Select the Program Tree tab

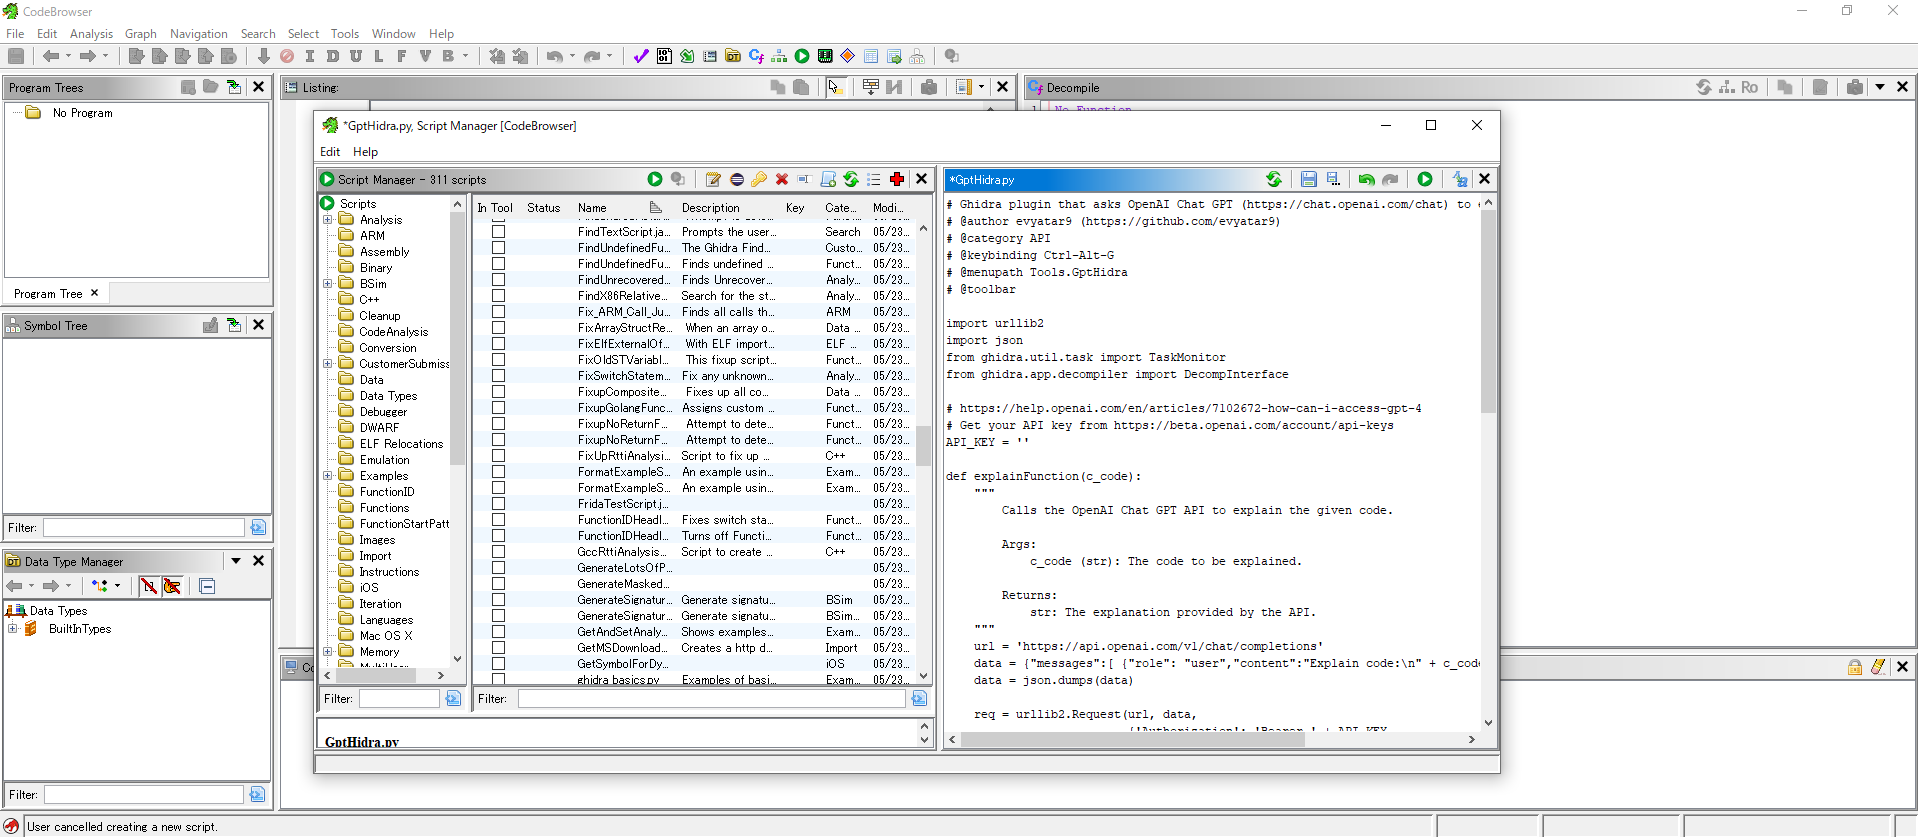pos(48,294)
